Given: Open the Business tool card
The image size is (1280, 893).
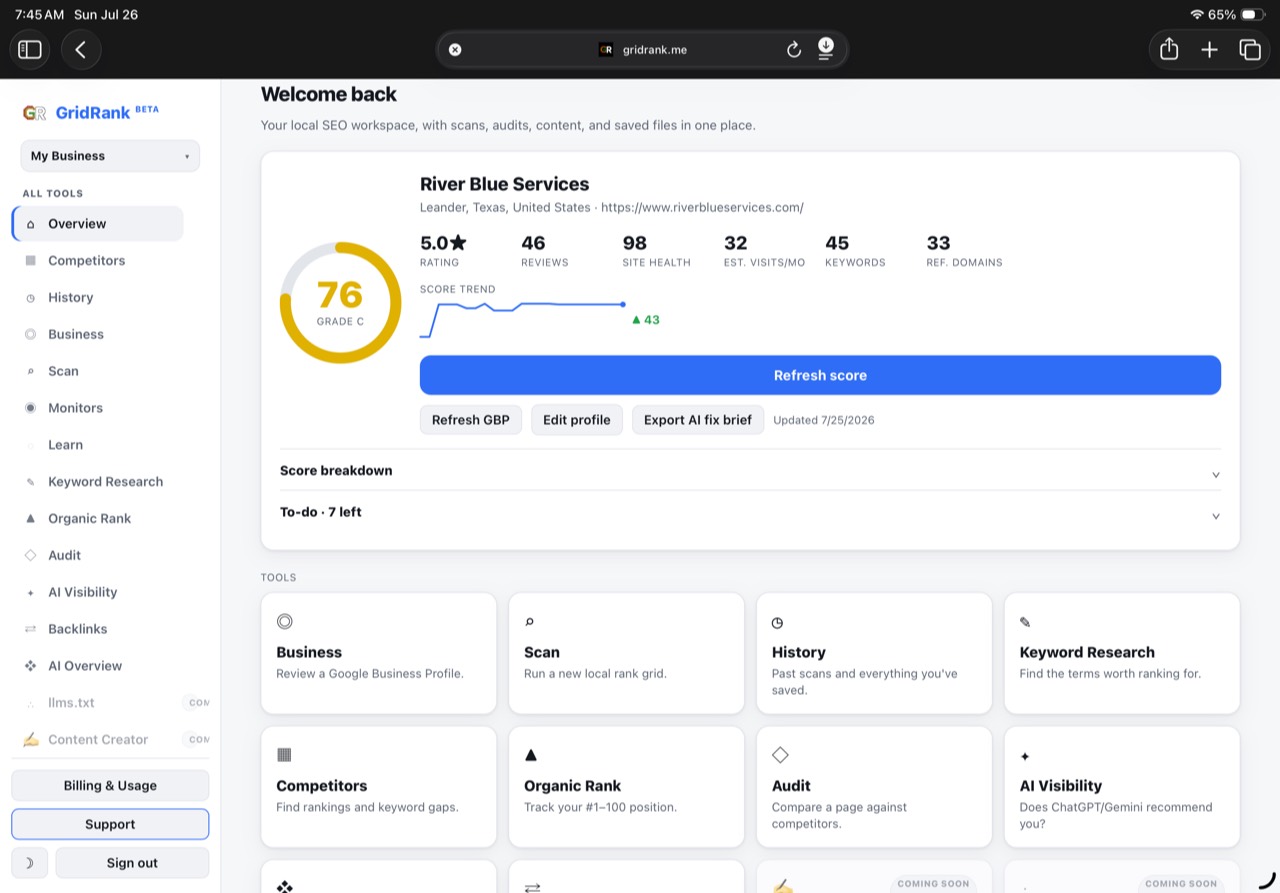Looking at the screenshot, I should 378,653.
